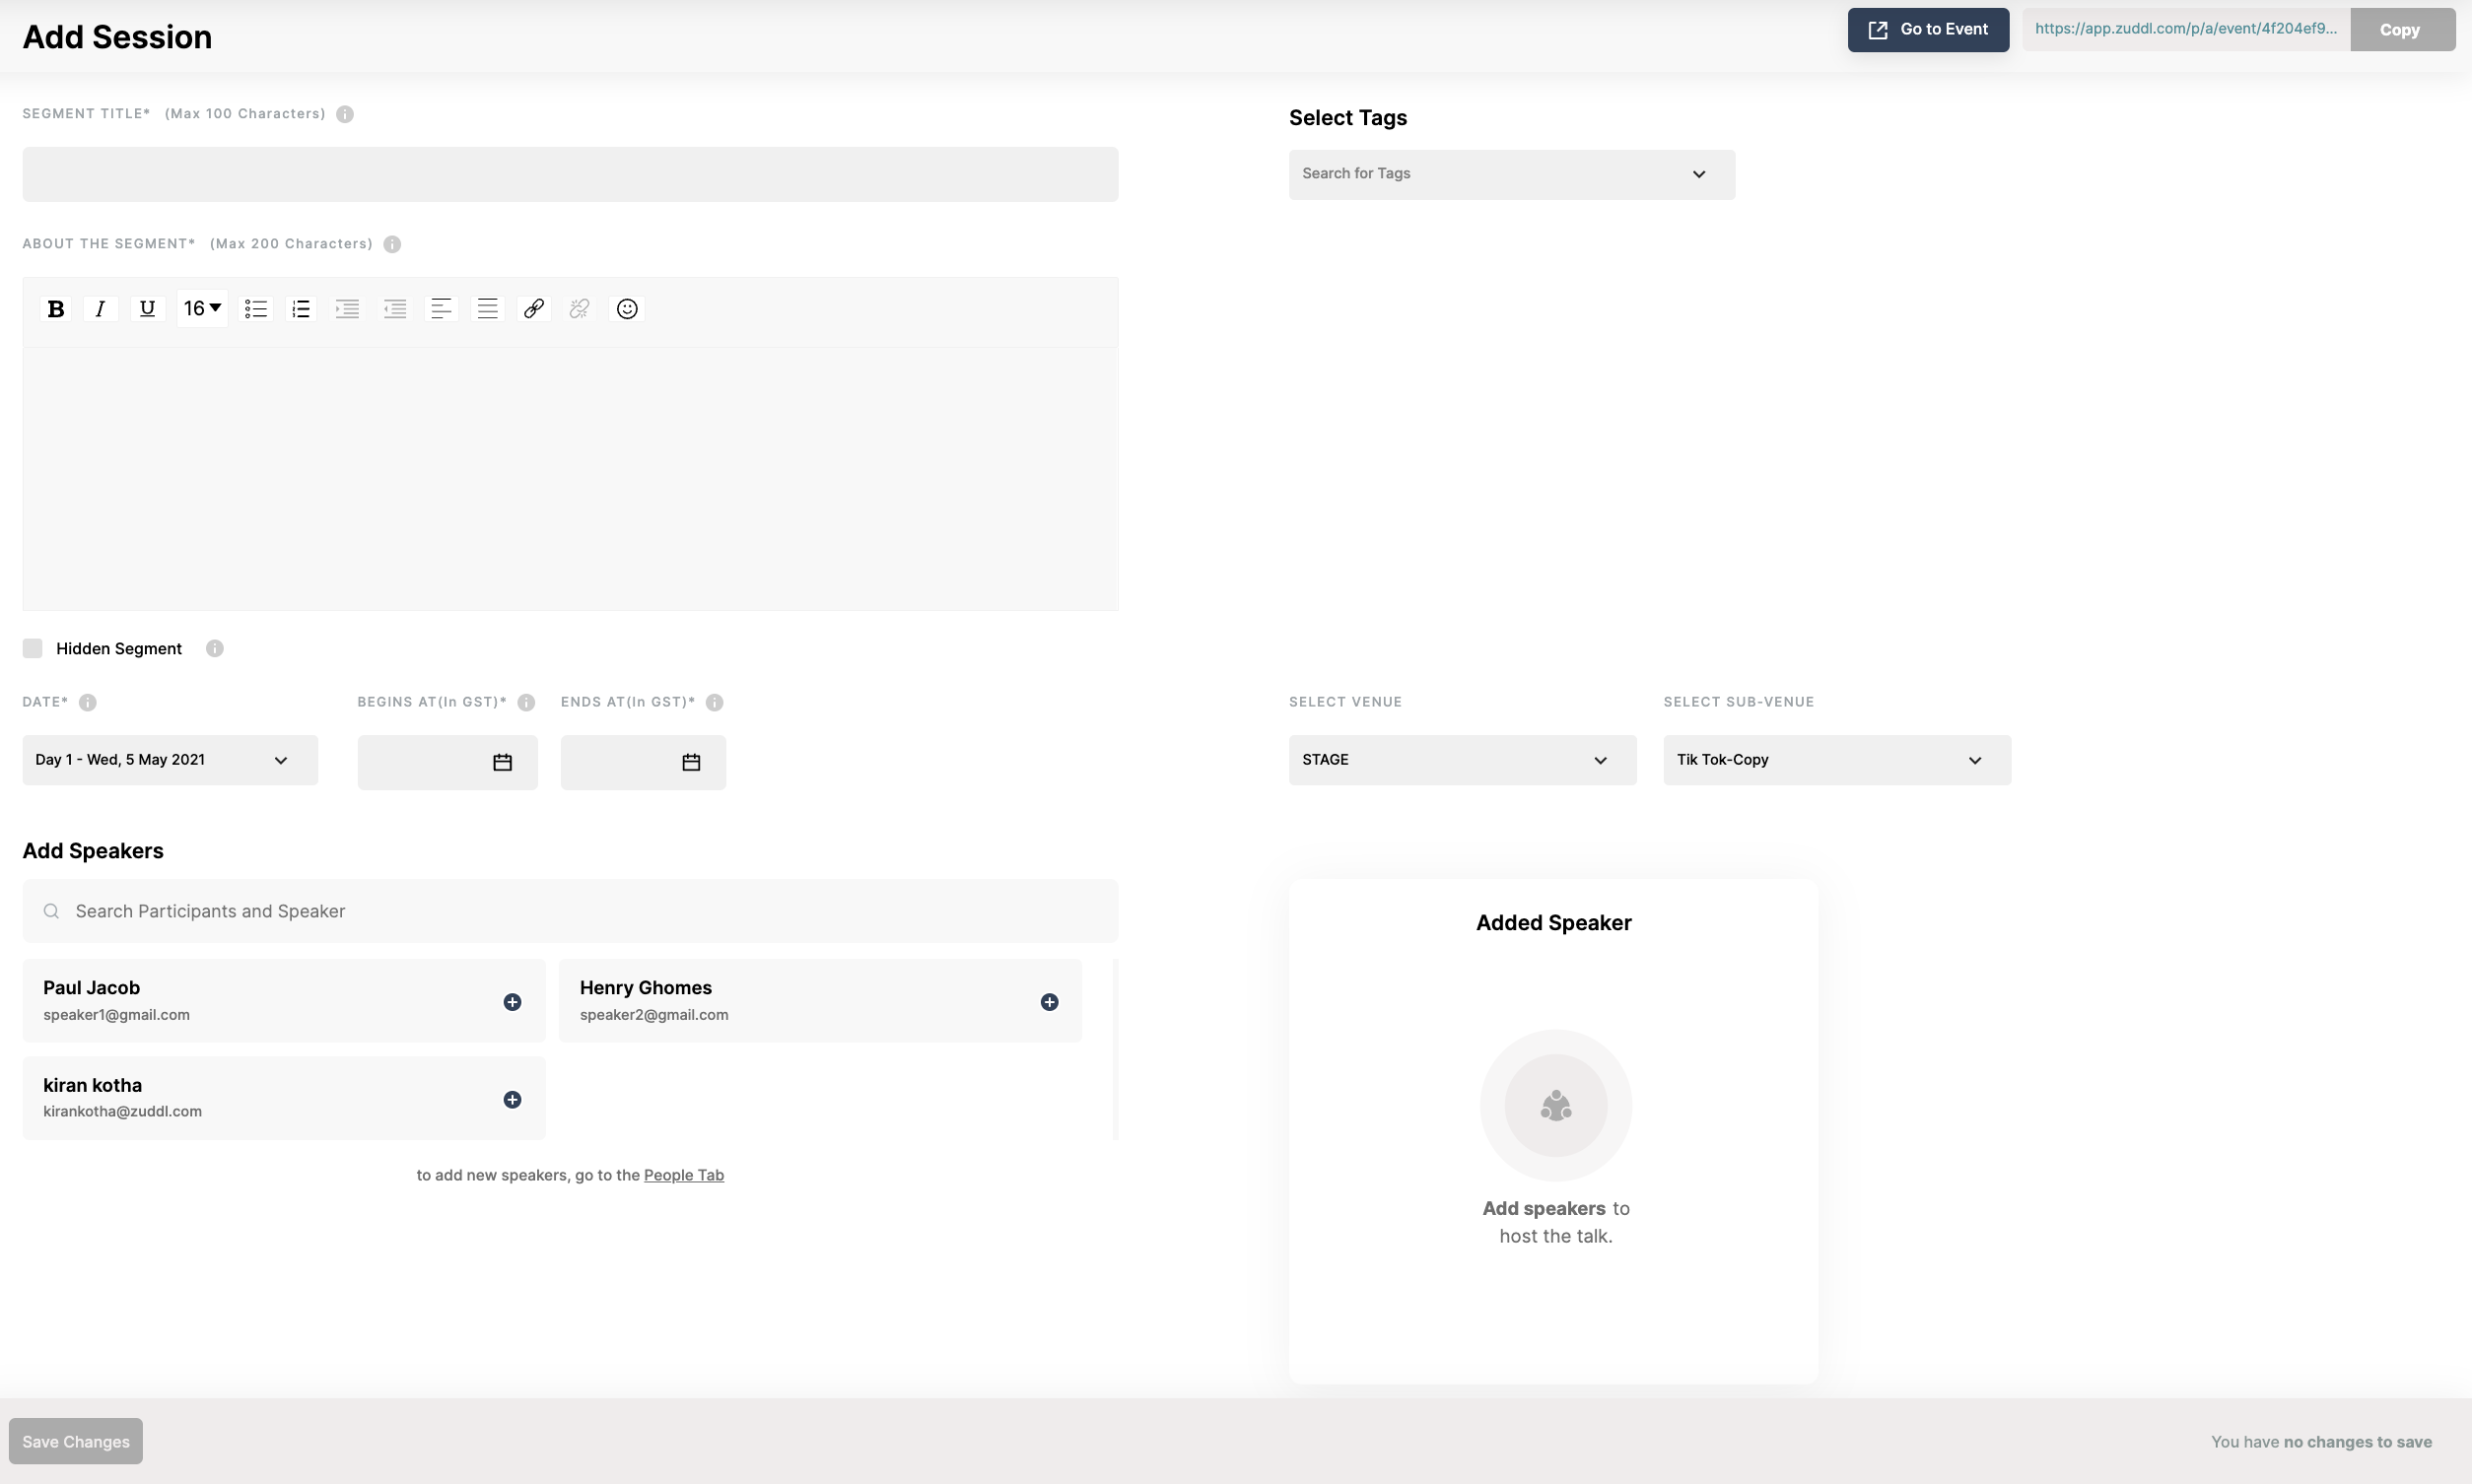
Task: Click 'You have no changes to save' status text
Action: coord(2321,1442)
